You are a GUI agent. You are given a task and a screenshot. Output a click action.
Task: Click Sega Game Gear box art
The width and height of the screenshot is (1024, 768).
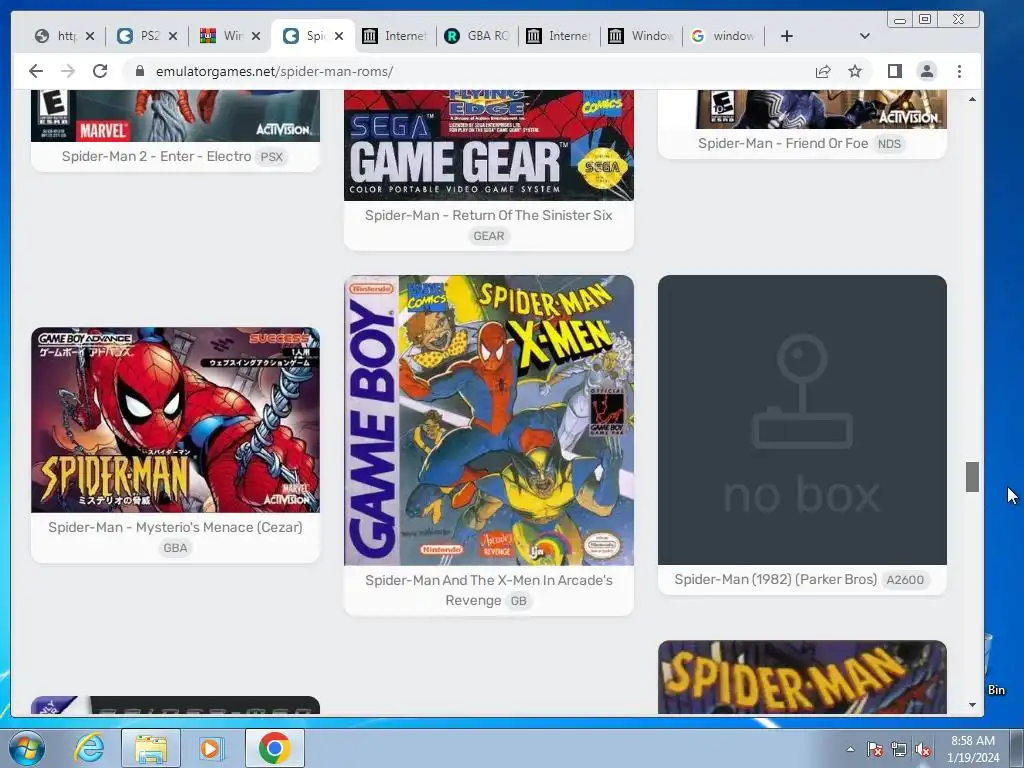tap(488, 145)
